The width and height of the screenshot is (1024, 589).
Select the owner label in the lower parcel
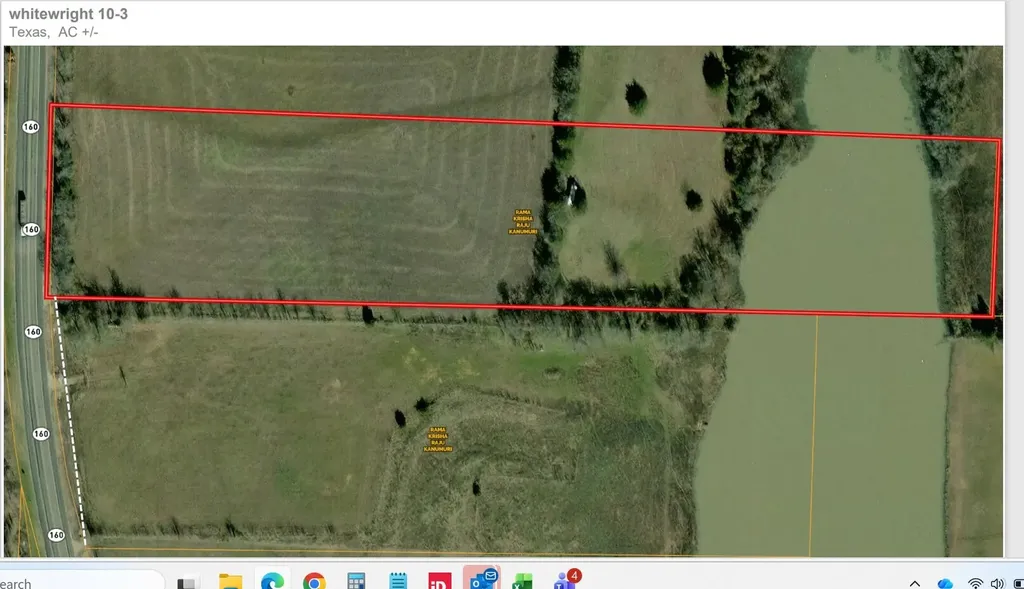click(438, 439)
